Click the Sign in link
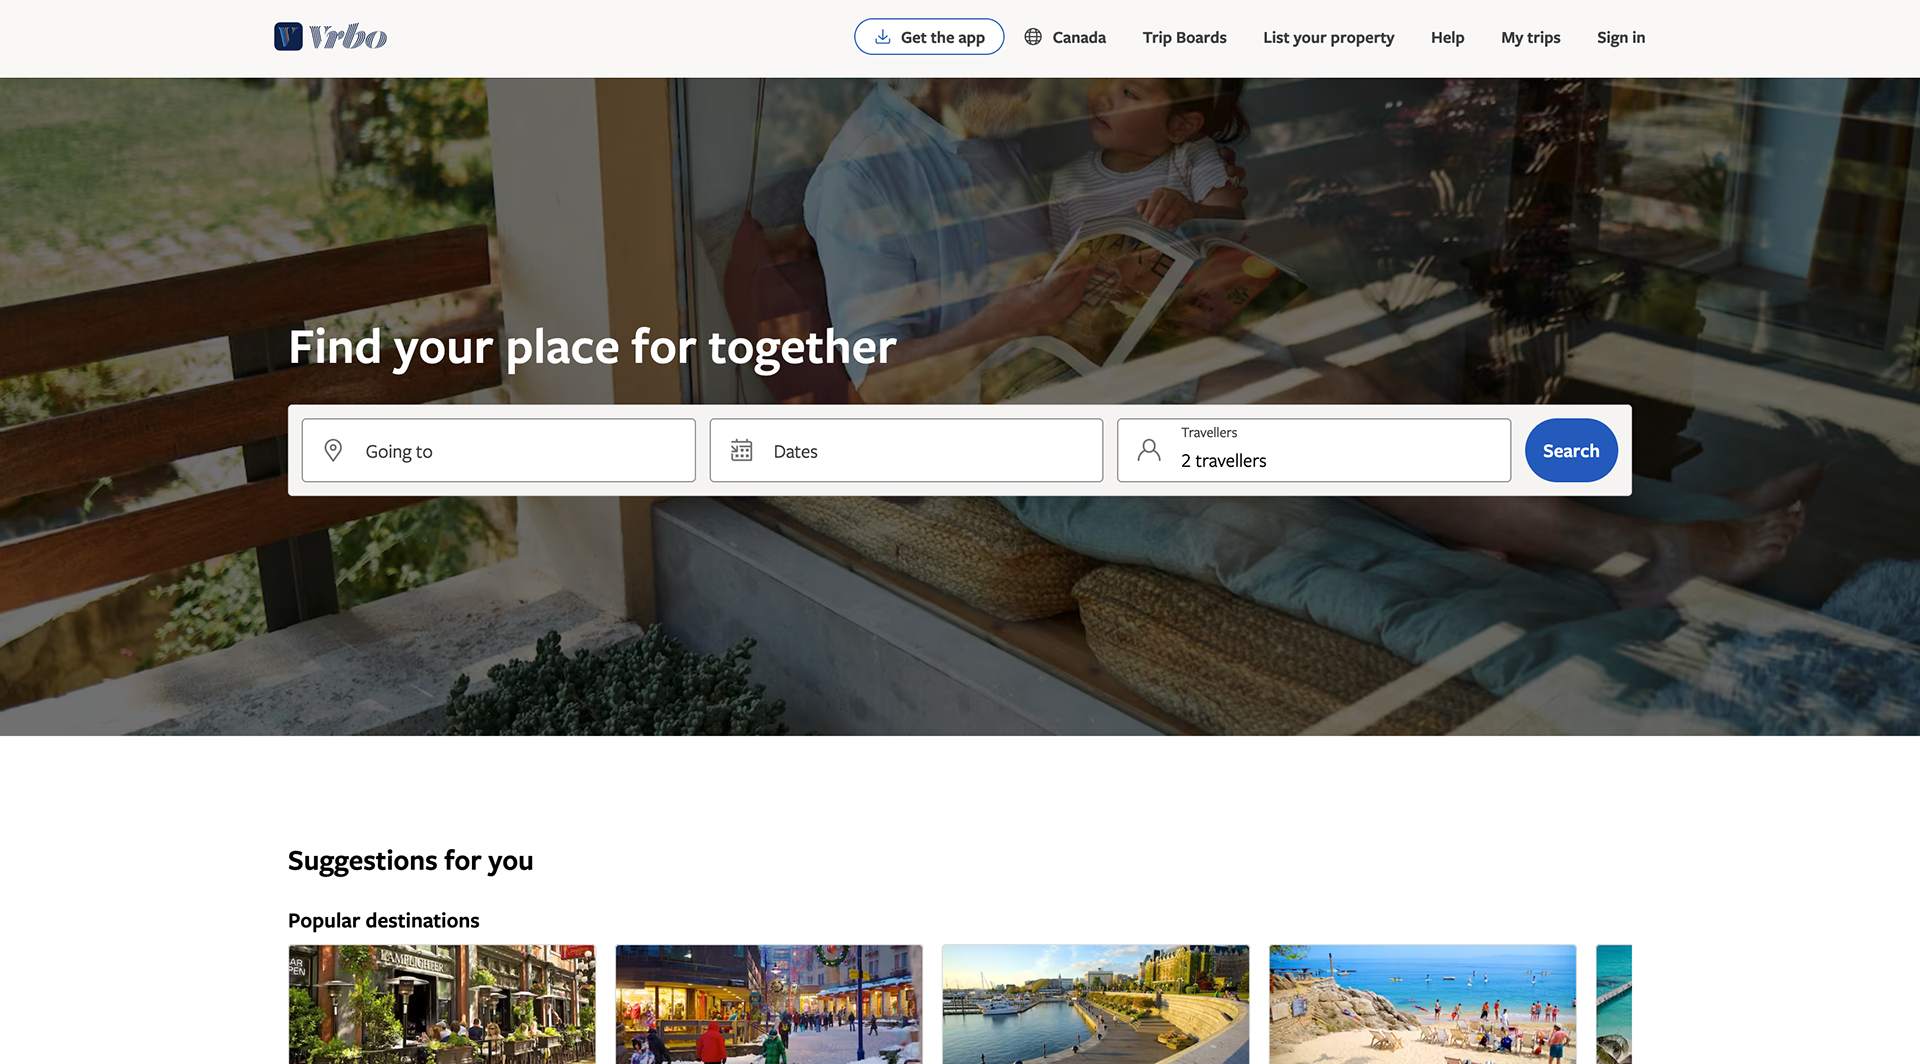 (x=1620, y=37)
